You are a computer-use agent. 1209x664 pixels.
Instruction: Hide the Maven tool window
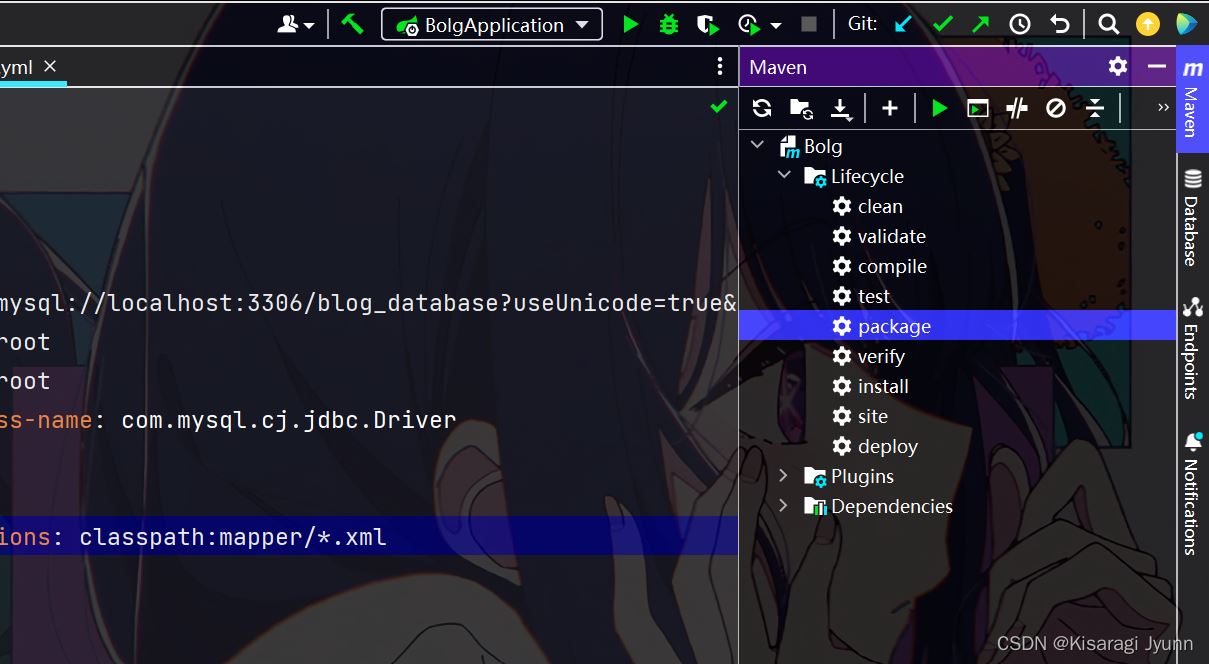pyautogui.click(x=1157, y=66)
